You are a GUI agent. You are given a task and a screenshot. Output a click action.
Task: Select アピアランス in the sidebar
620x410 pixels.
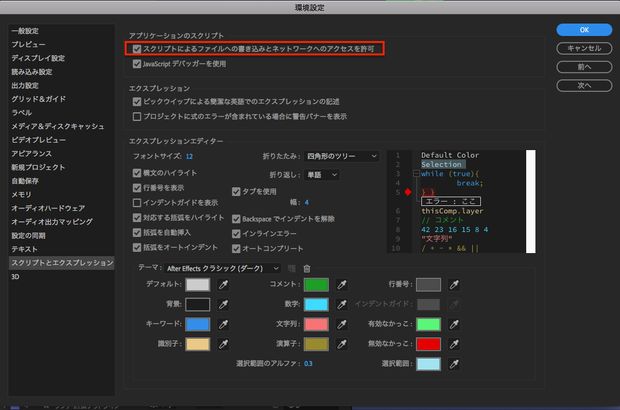pos(32,153)
